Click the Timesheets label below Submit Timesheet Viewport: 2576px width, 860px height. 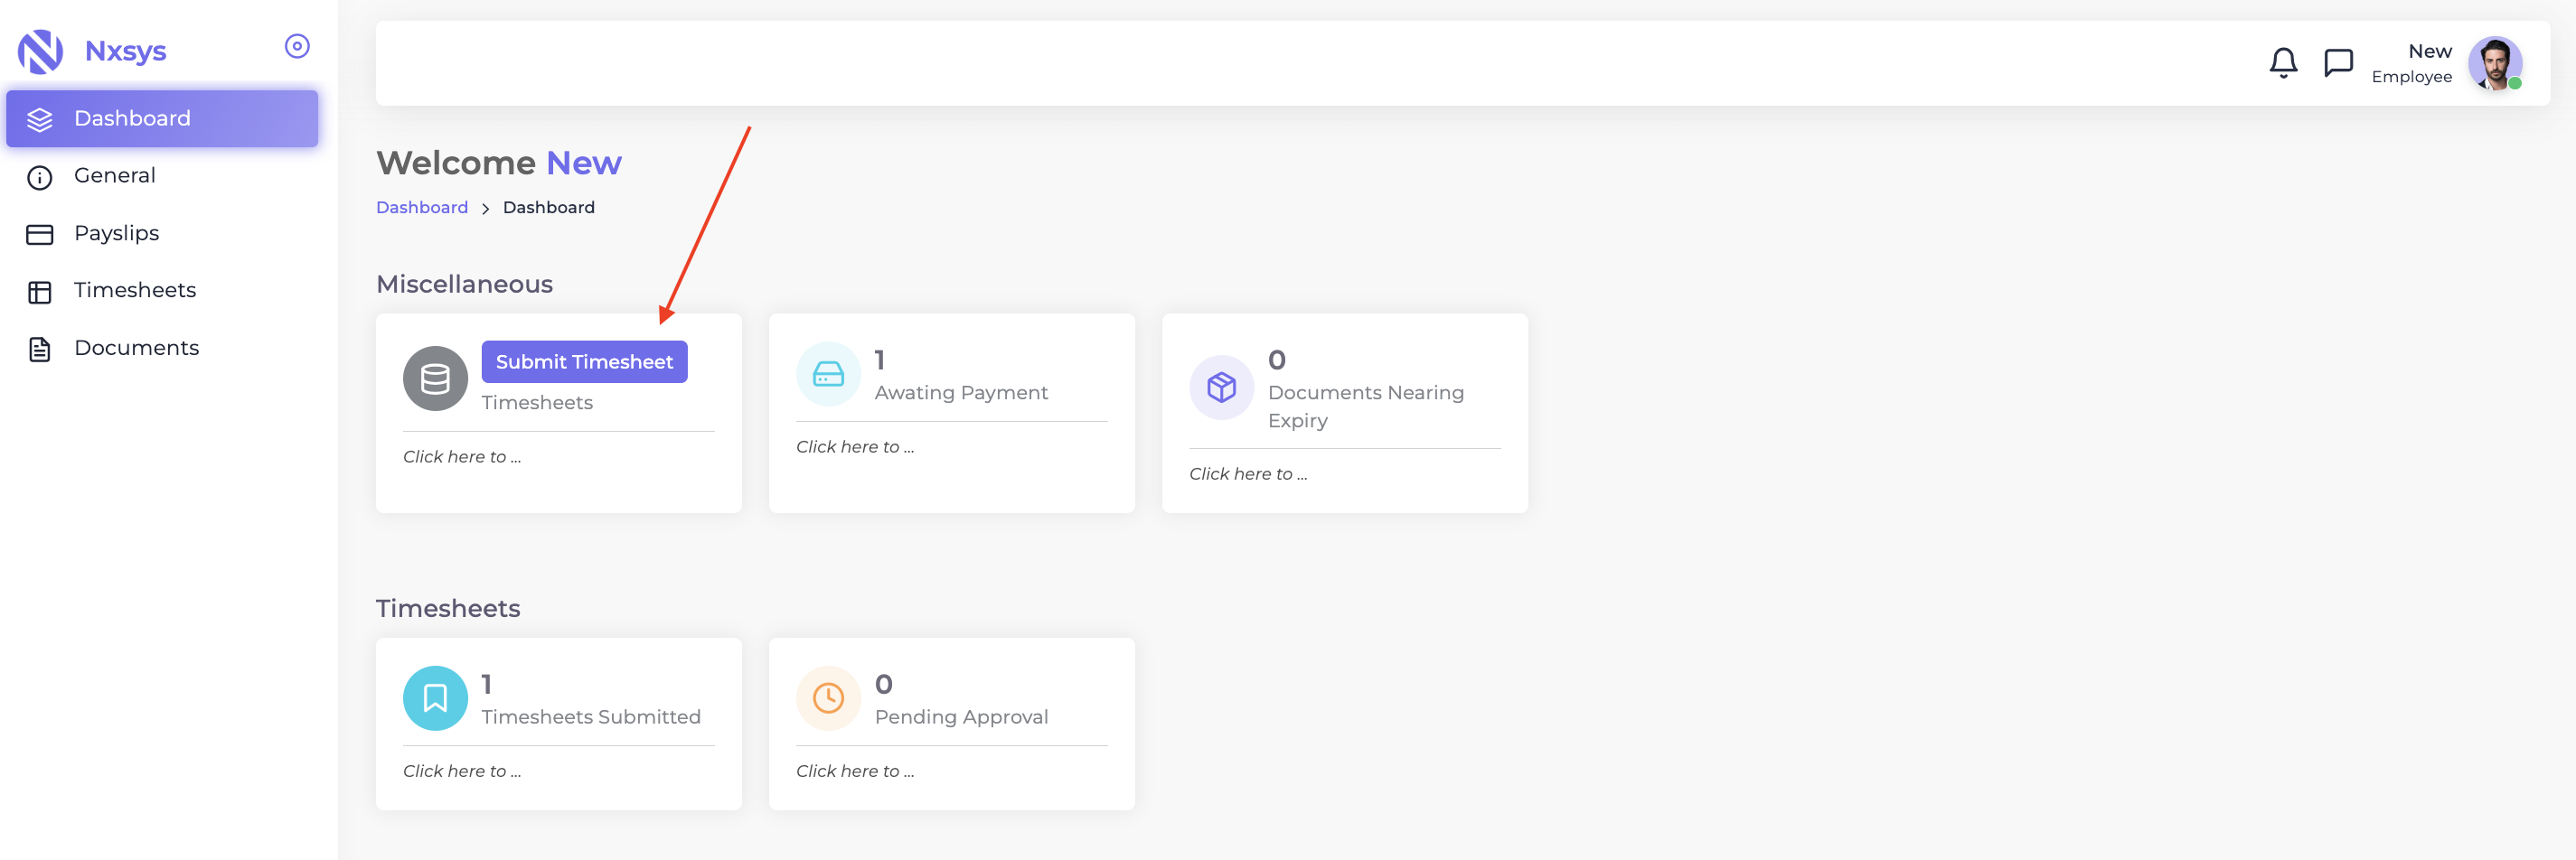coord(537,402)
